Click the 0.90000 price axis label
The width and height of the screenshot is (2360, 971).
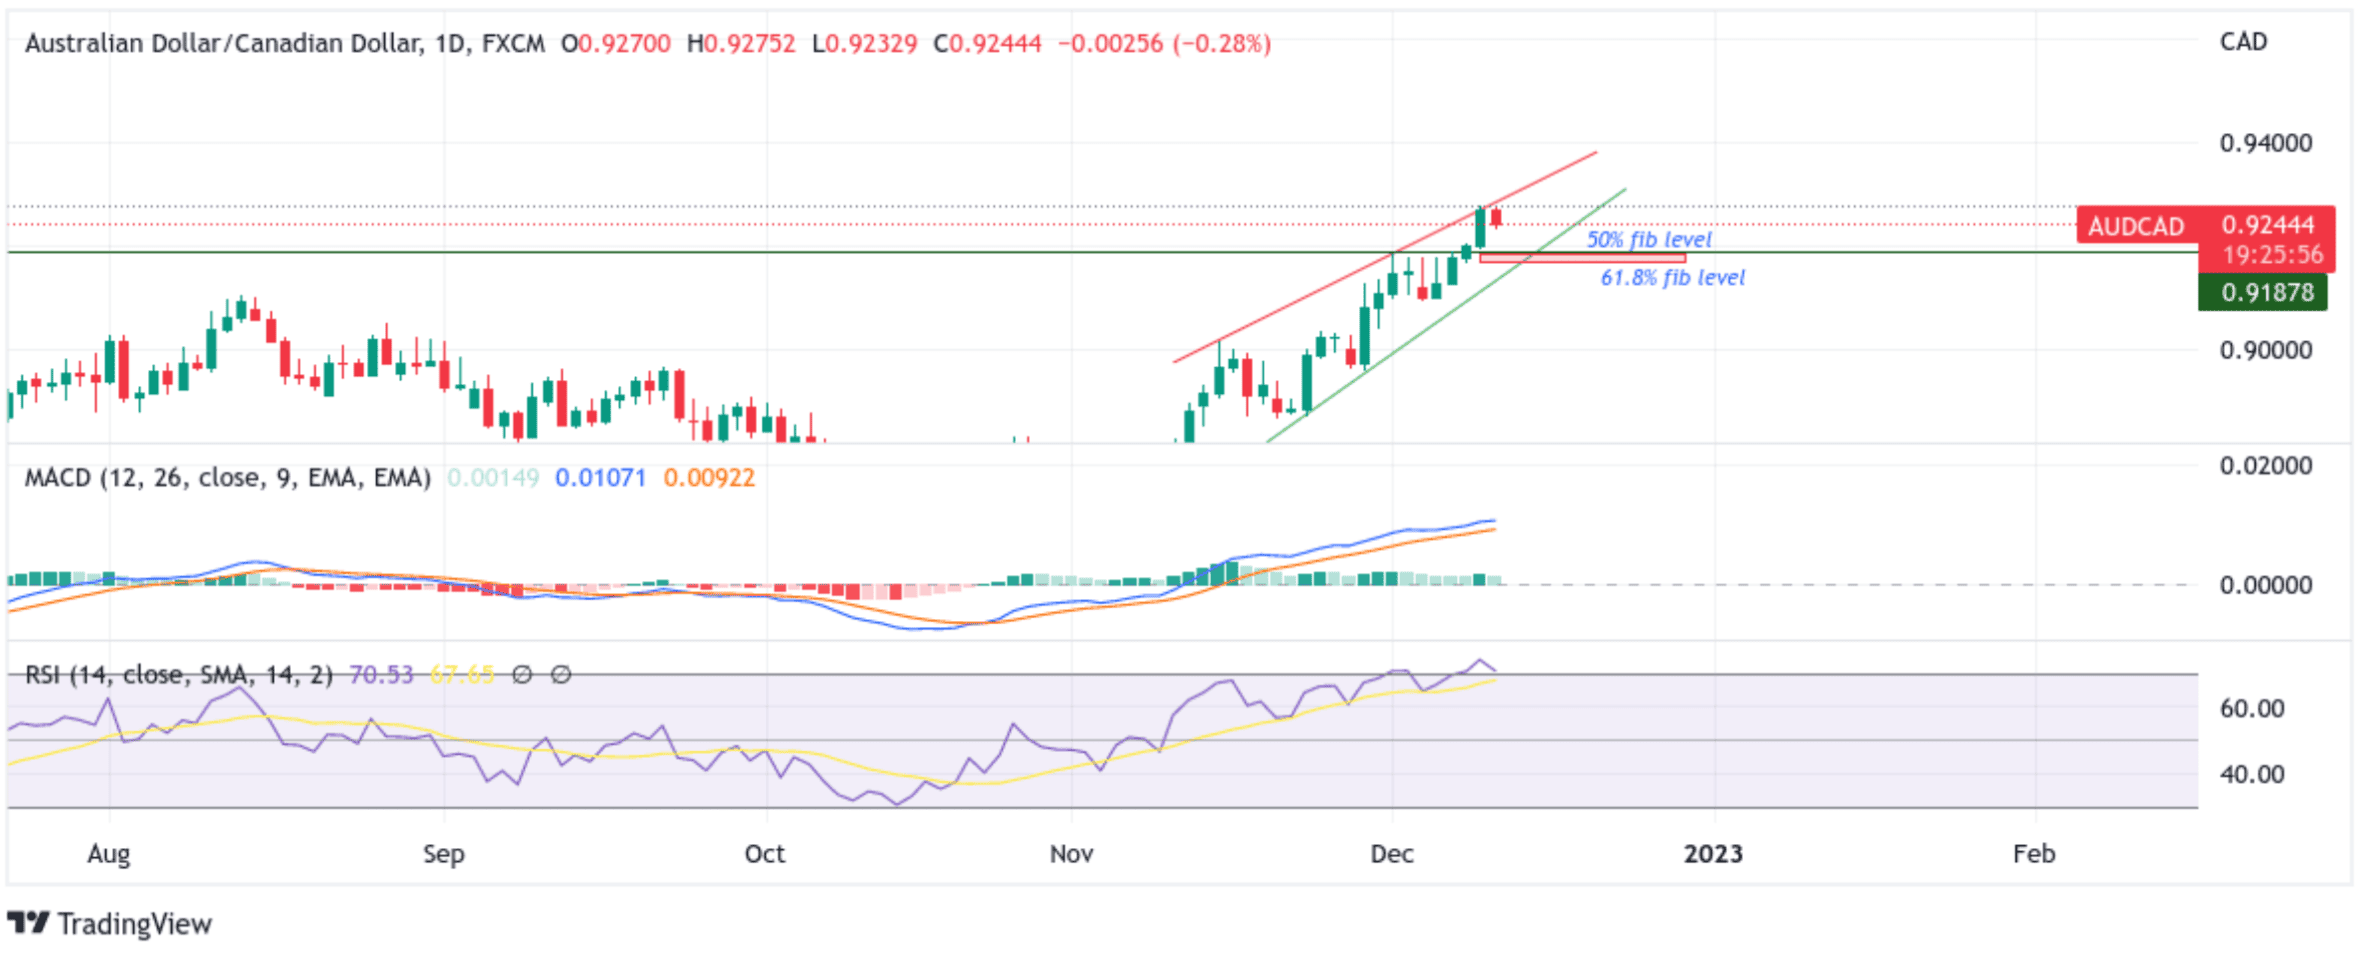click(x=2266, y=351)
